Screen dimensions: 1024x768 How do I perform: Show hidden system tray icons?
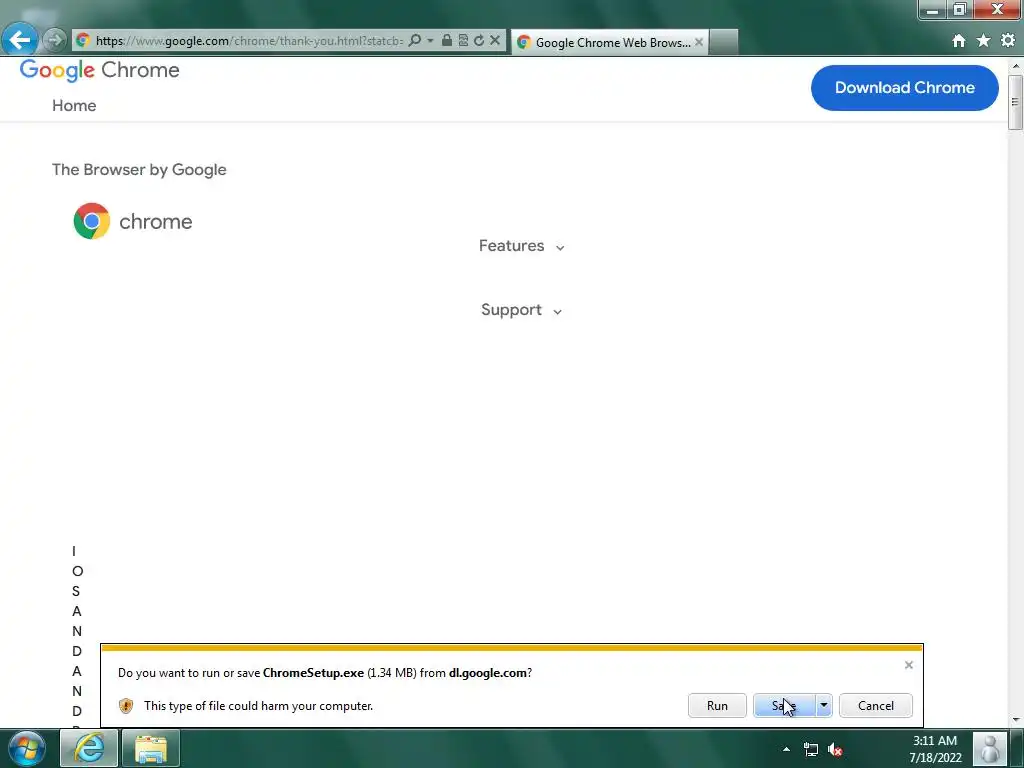(786, 750)
